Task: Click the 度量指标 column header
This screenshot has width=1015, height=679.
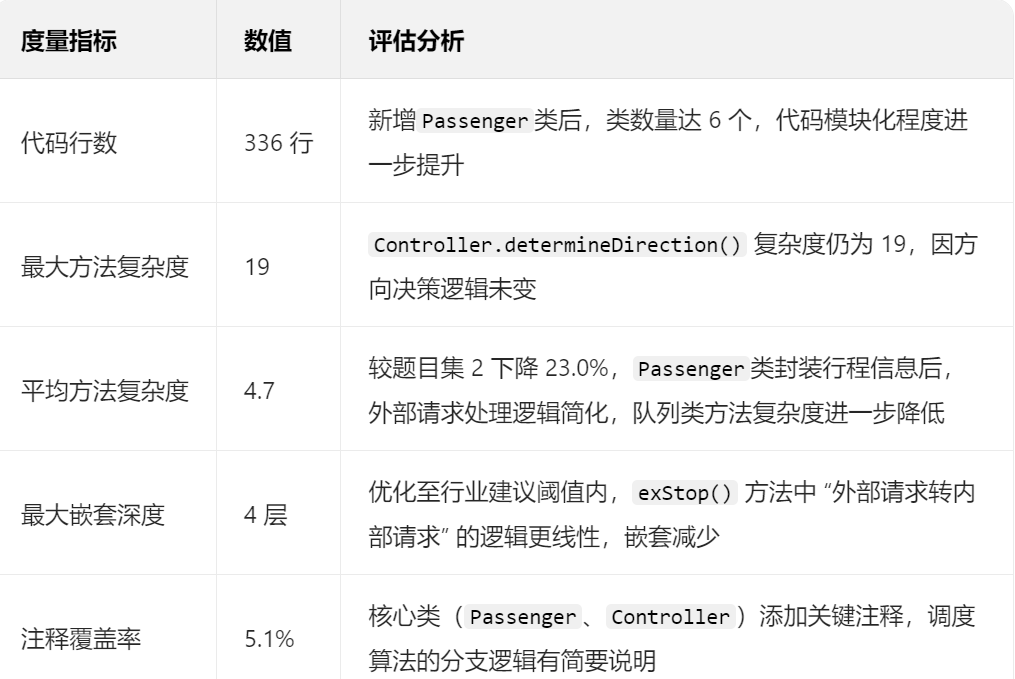Action: point(69,41)
